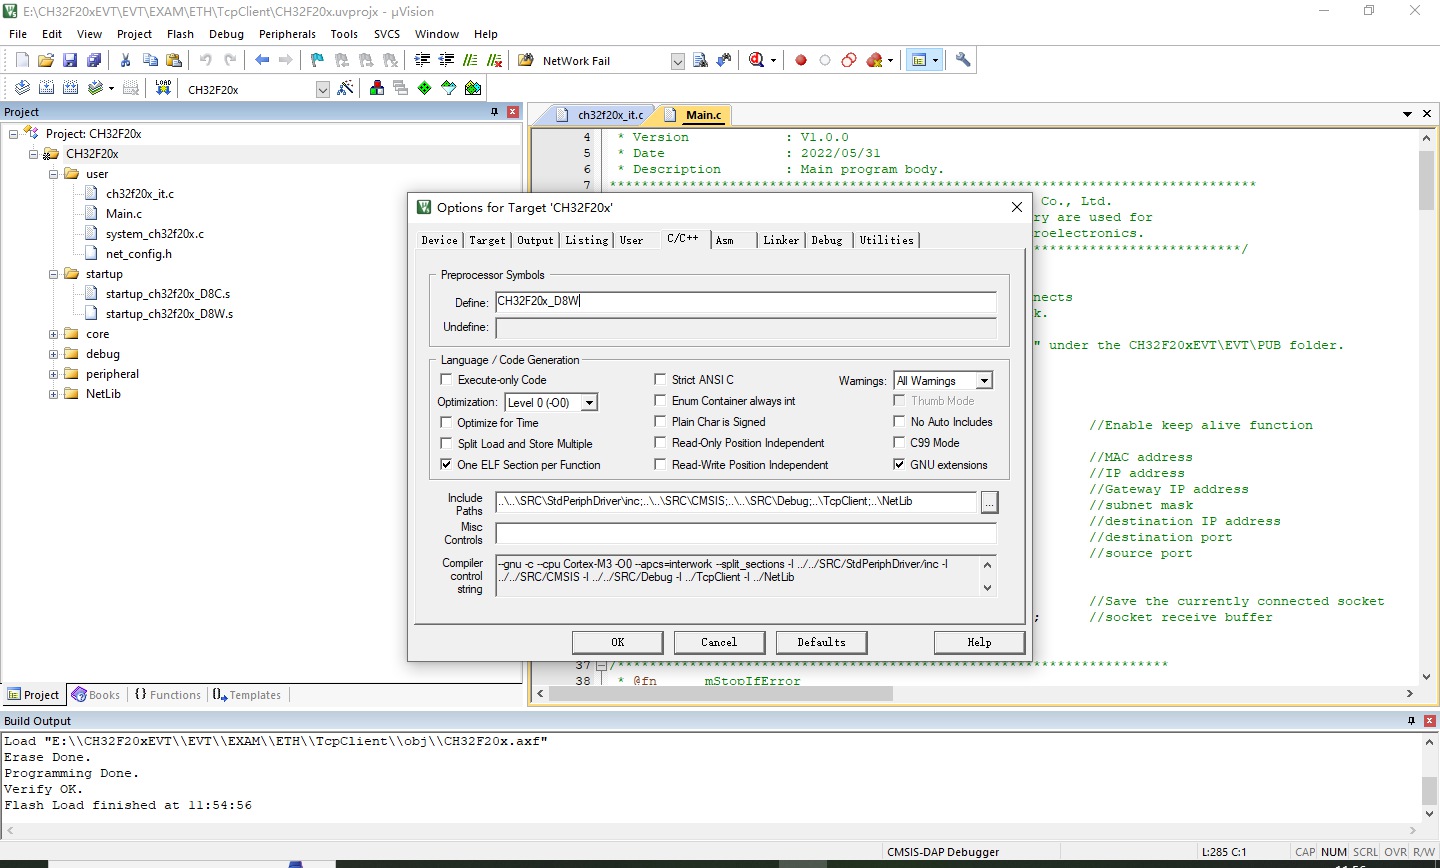Check Read-Only Position Independent option
1440x868 pixels.
point(660,443)
